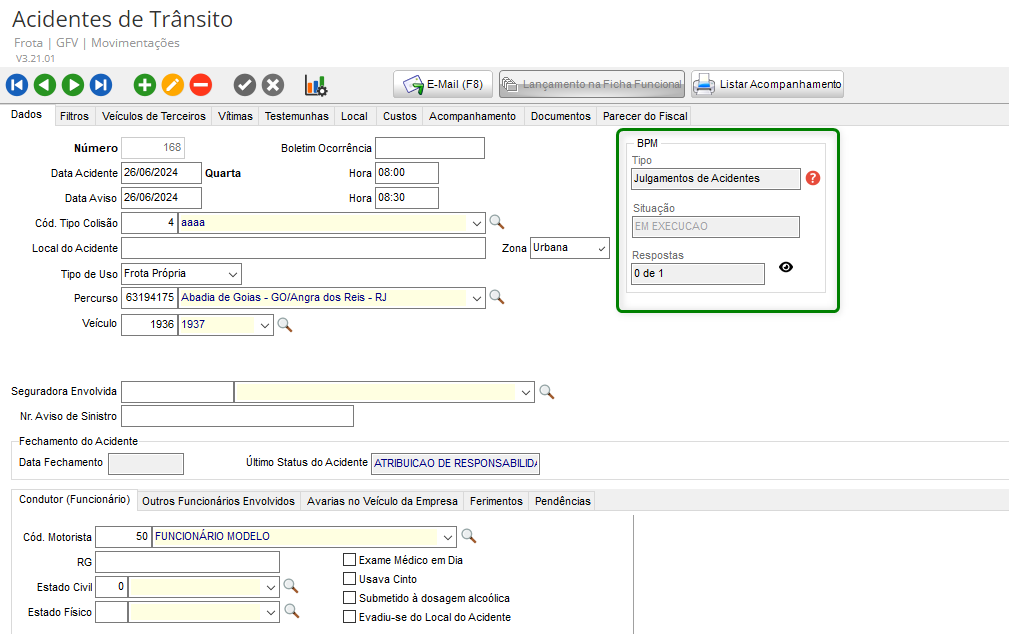The width and height of the screenshot is (1009, 634).
Task: Click the red BPM help question icon
Action: tap(813, 178)
